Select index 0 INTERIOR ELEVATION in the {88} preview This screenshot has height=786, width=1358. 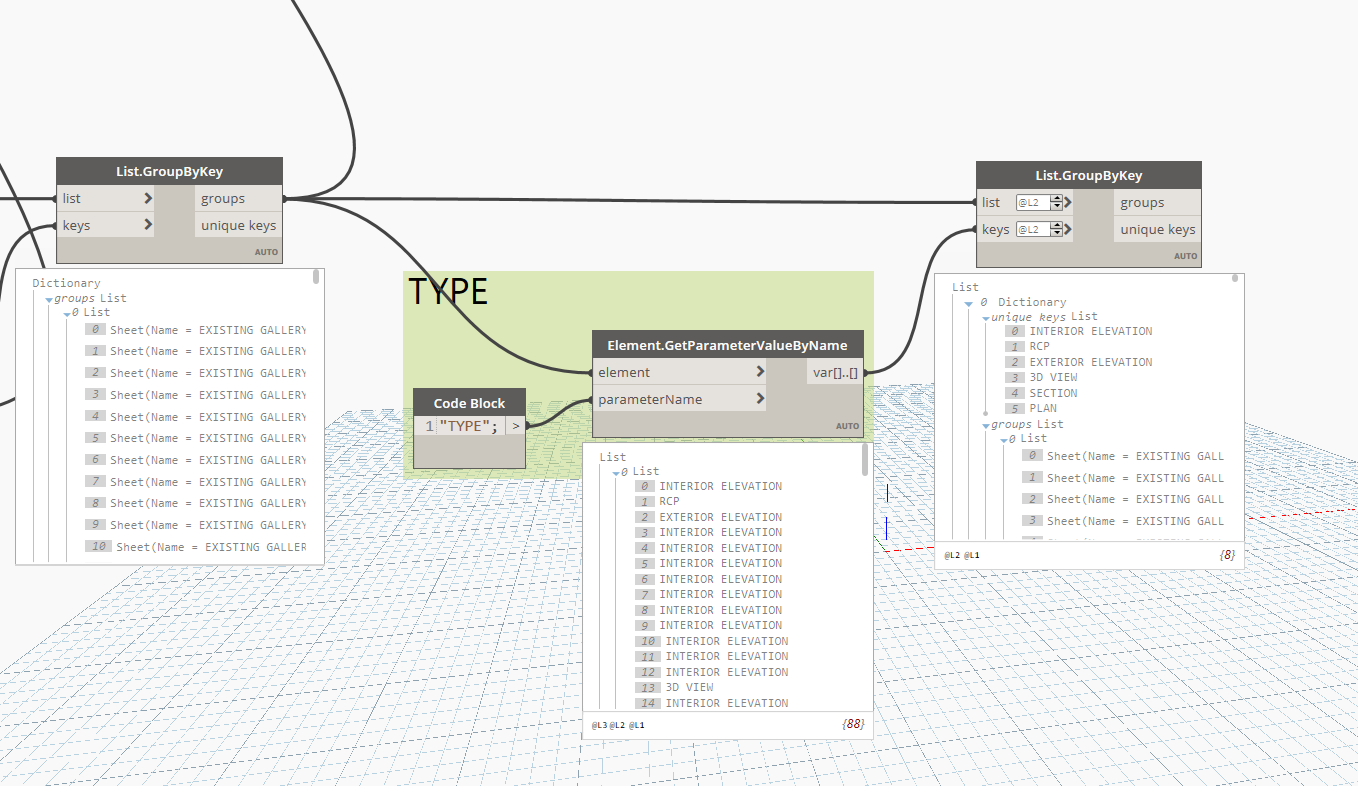tap(708, 486)
